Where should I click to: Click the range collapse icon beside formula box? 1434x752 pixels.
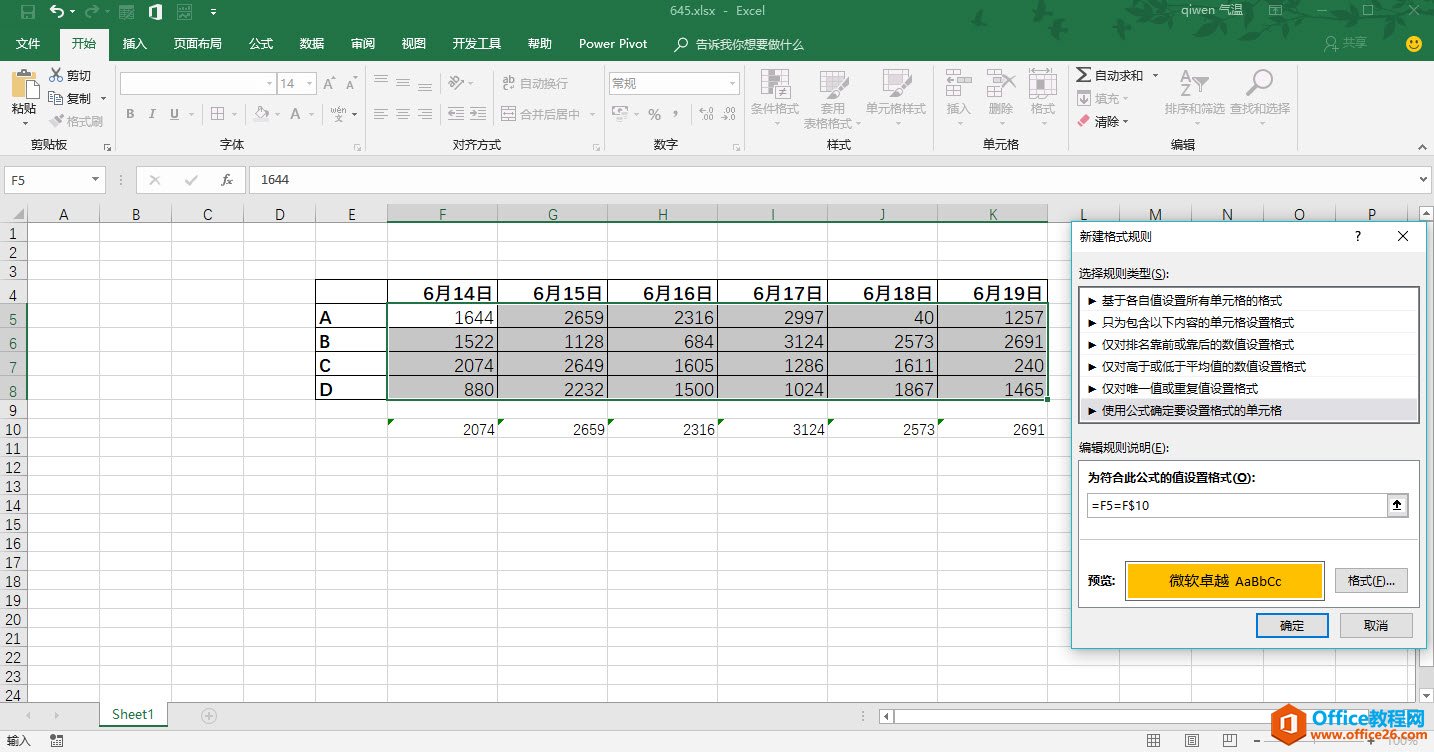[x=1397, y=505]
